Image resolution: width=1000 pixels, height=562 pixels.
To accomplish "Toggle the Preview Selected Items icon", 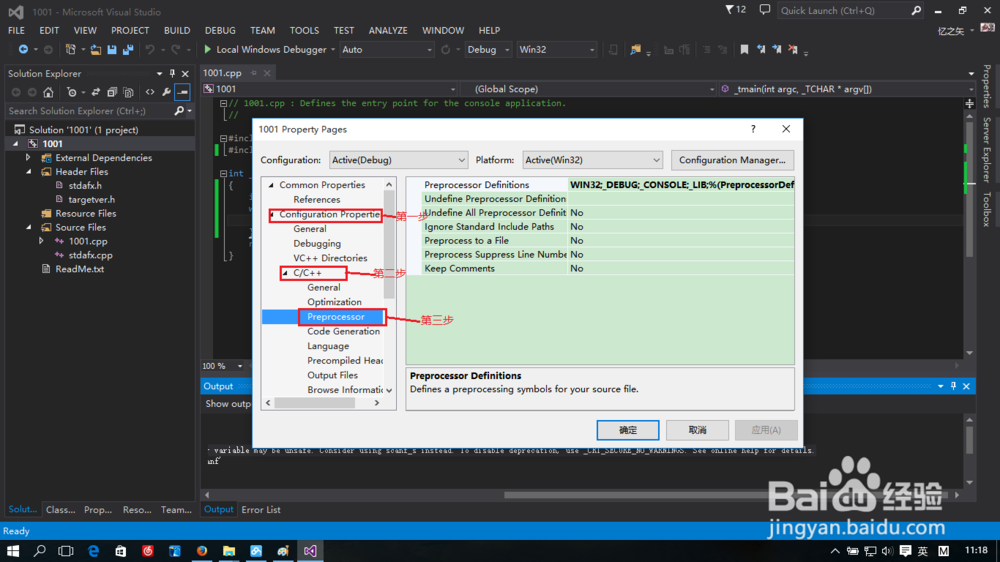I will click(x=183, y=92).
